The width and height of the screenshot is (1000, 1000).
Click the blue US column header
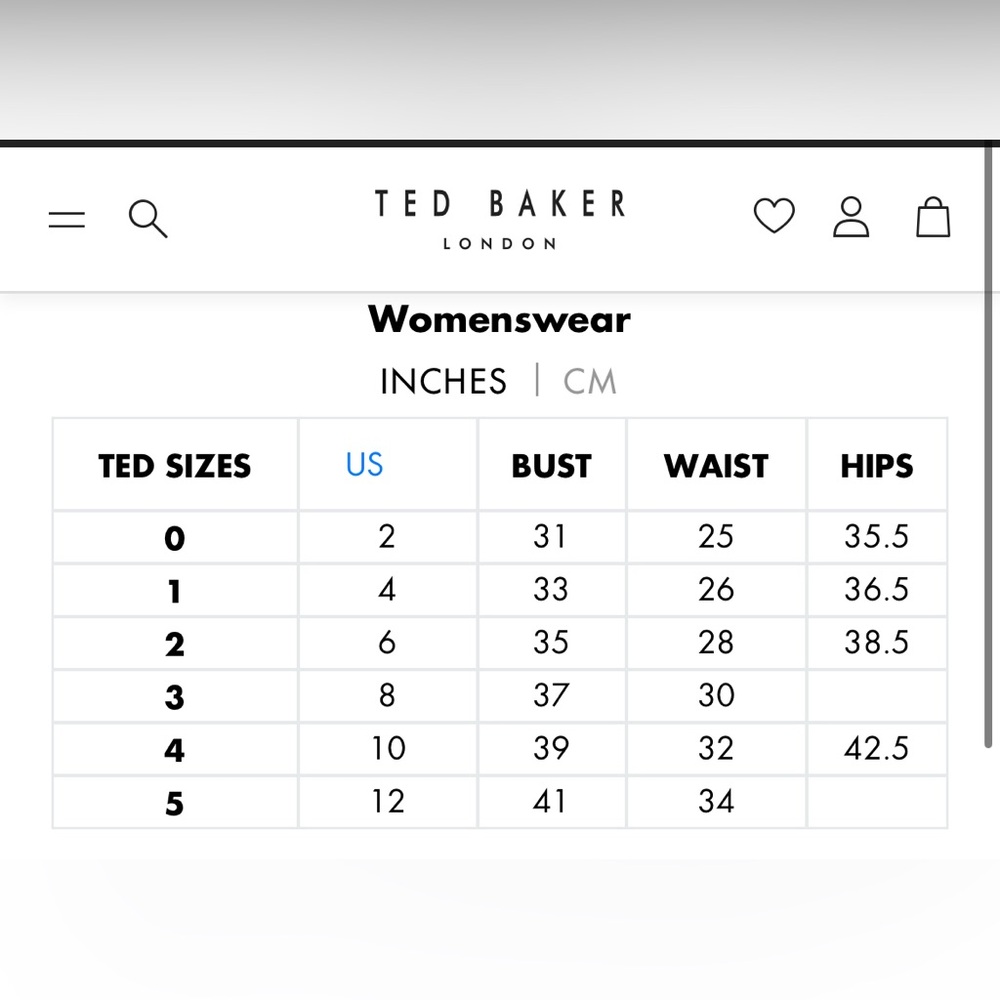point(364,464)
